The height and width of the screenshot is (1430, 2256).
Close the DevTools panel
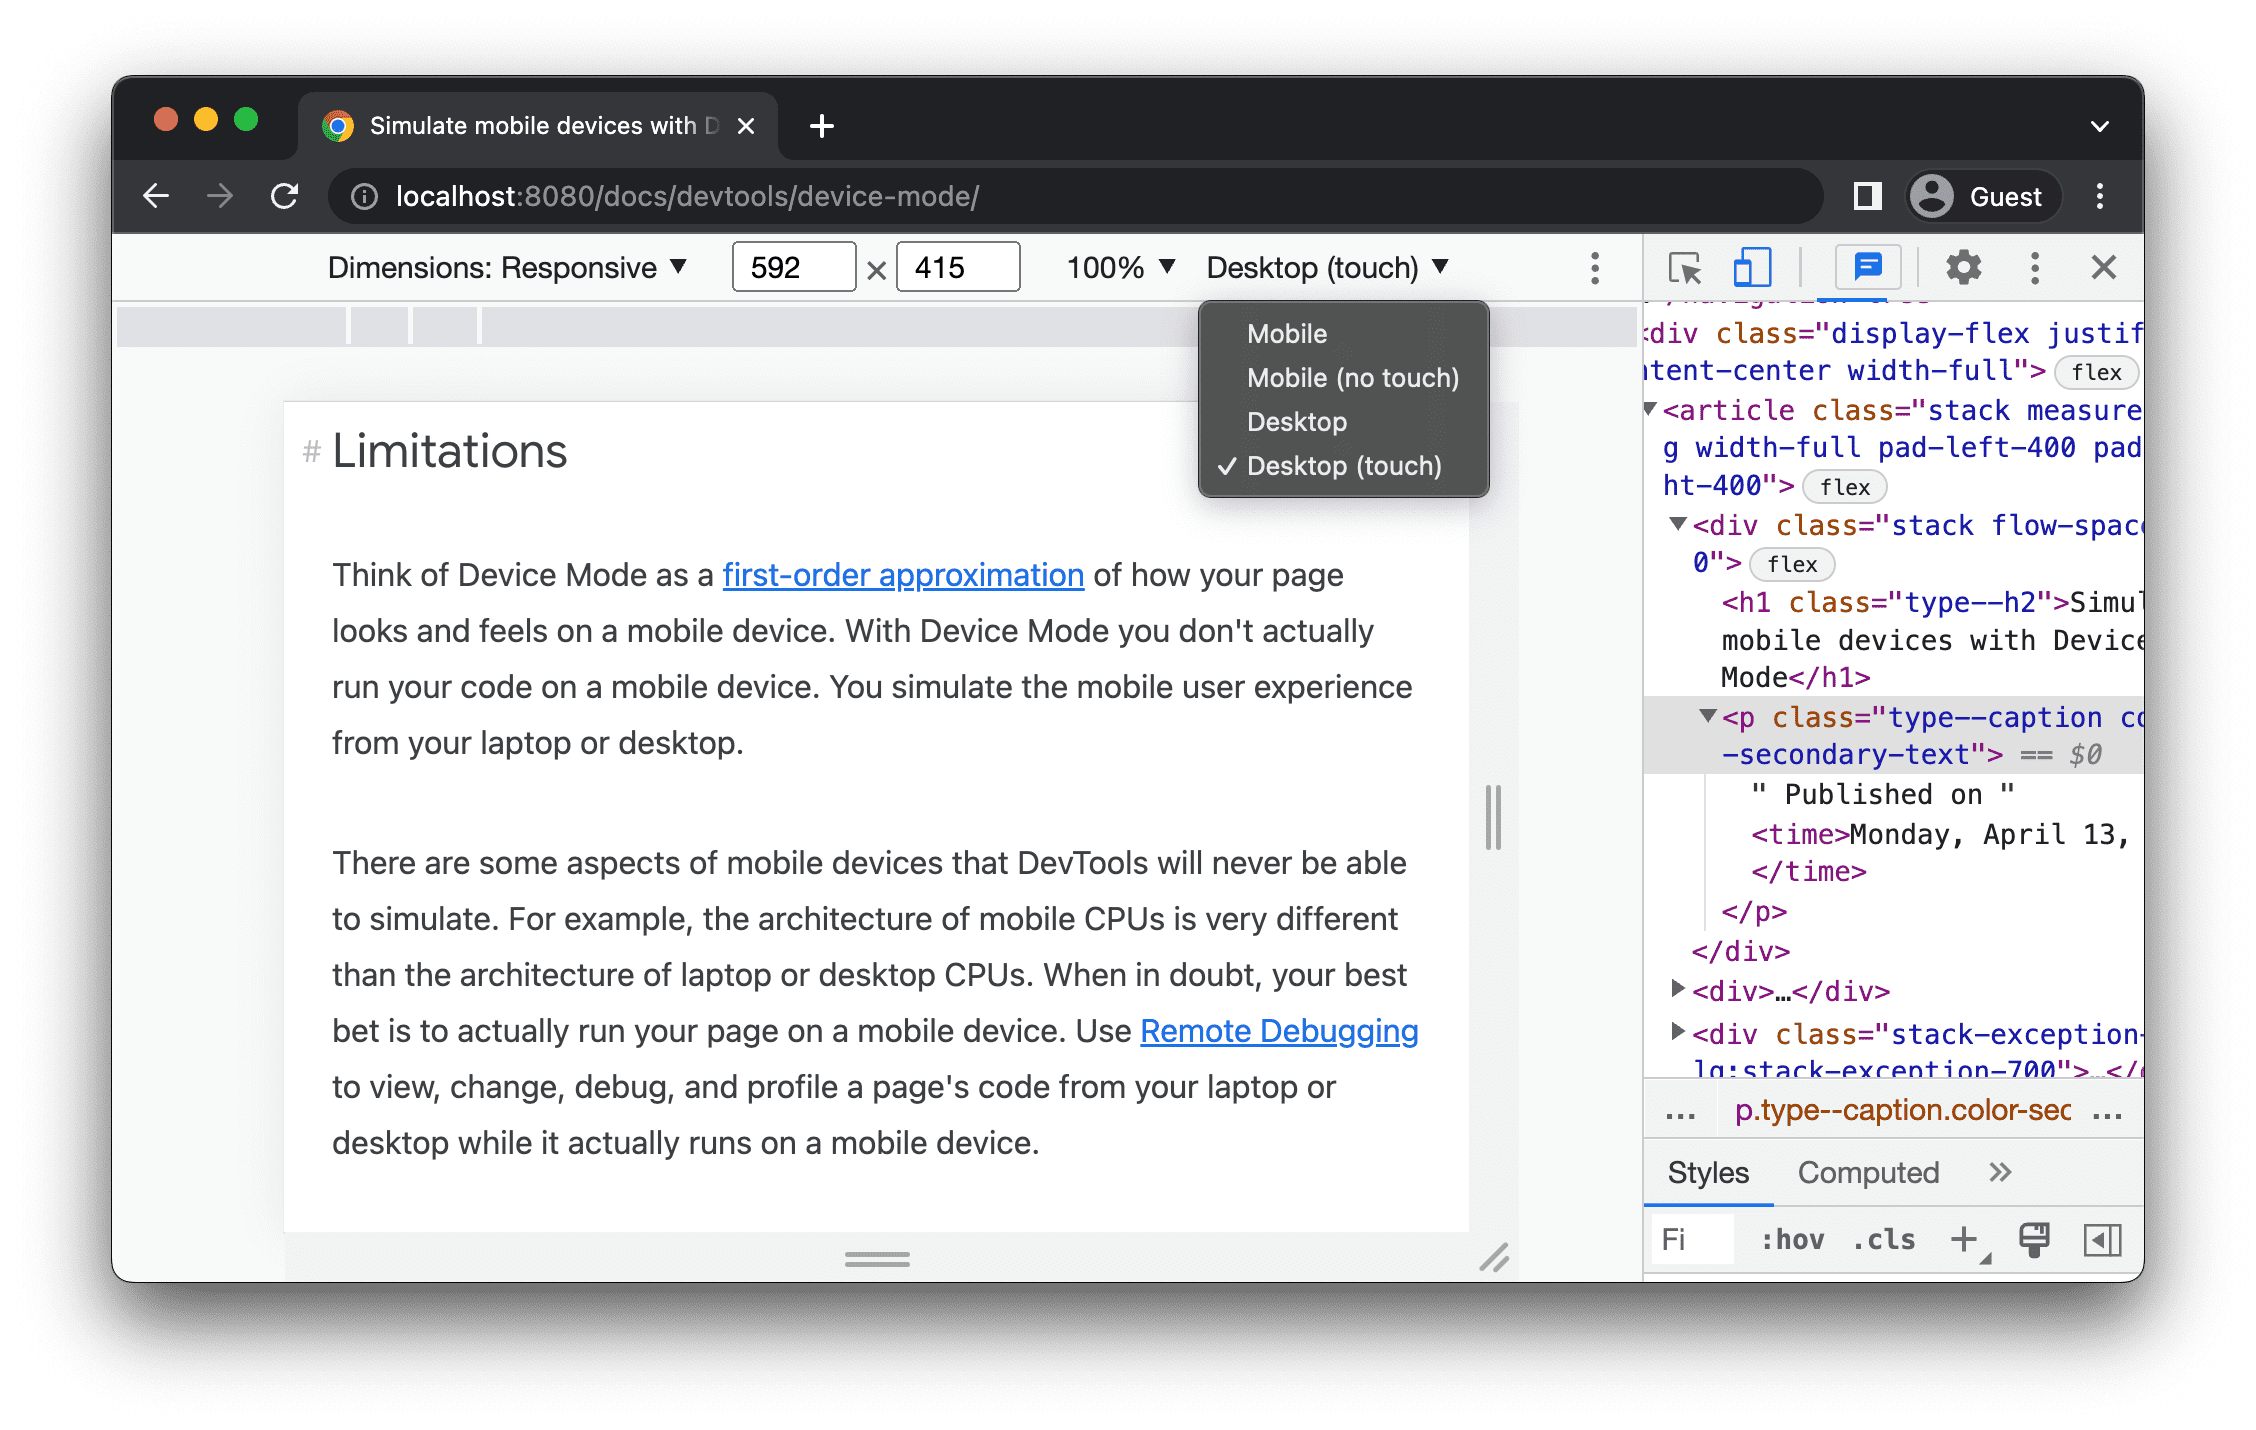[x=2106, y=270]
